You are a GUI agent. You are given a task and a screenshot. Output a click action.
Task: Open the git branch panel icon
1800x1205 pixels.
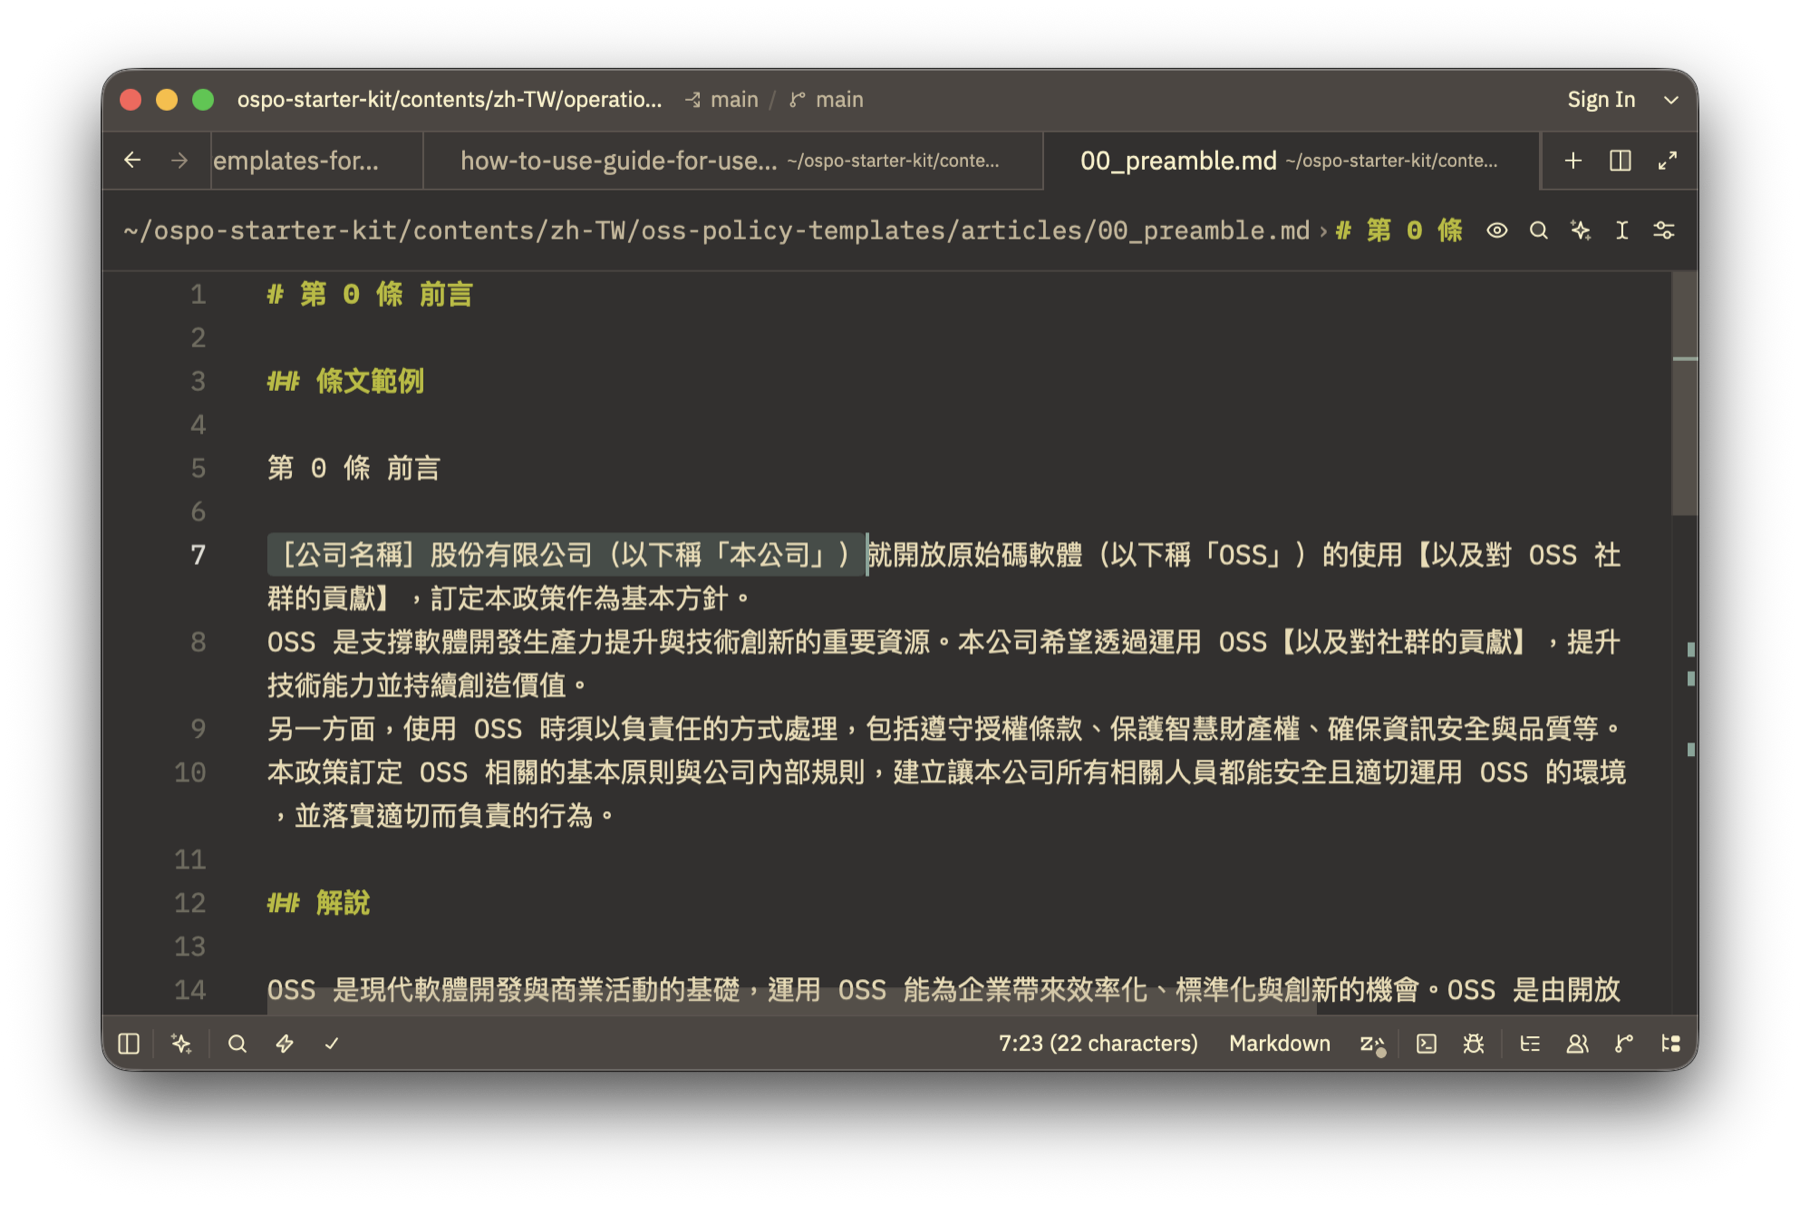click(x=1624, y=1044)
